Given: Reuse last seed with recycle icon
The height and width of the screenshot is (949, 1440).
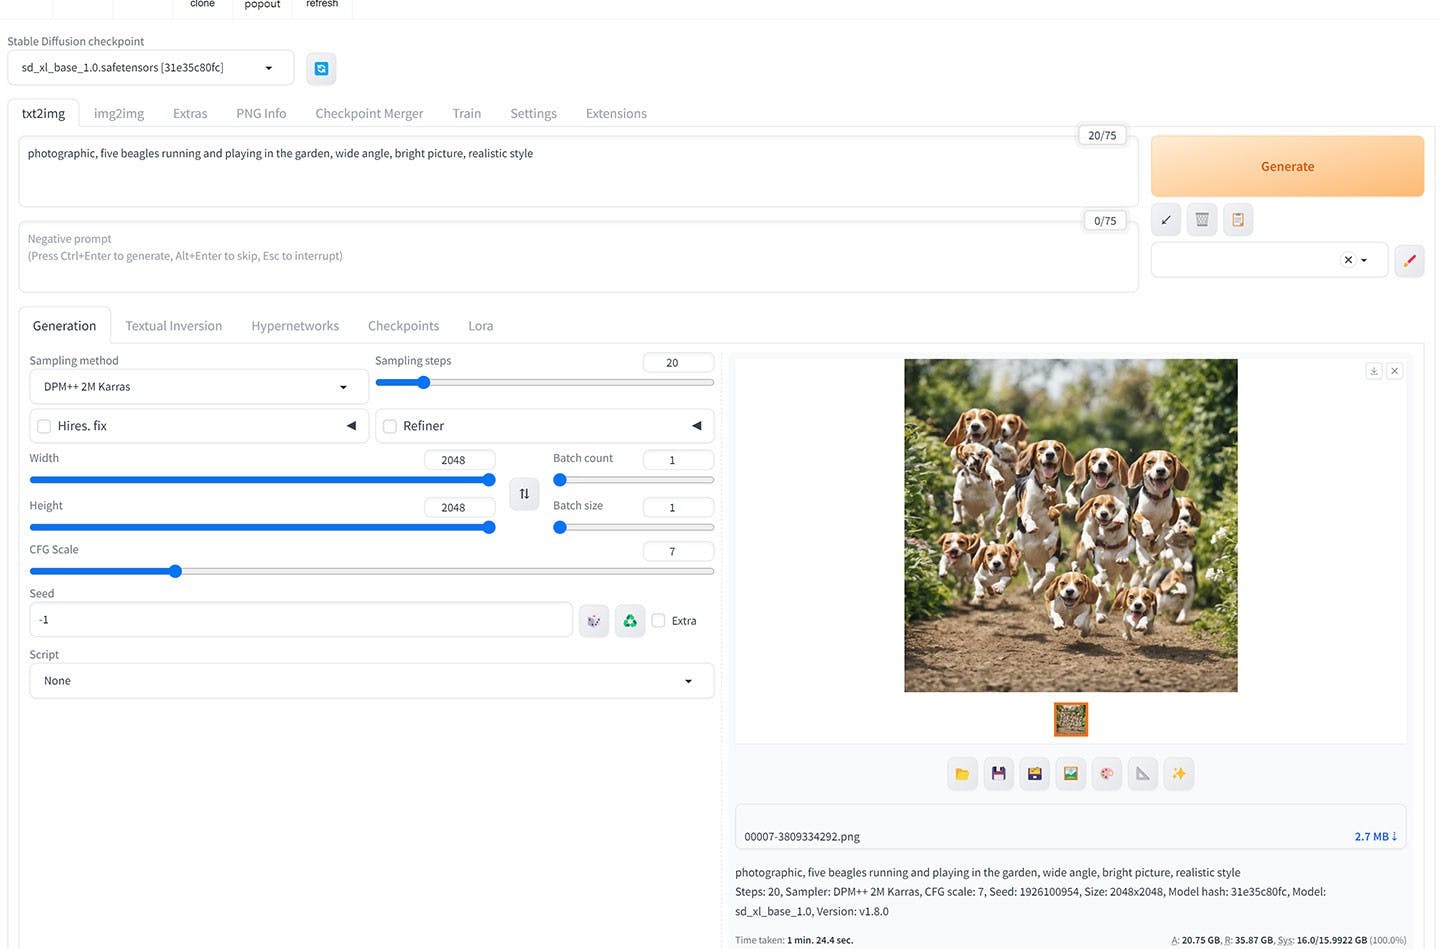Looking at the screenshot, I should [x=630, y=621].
